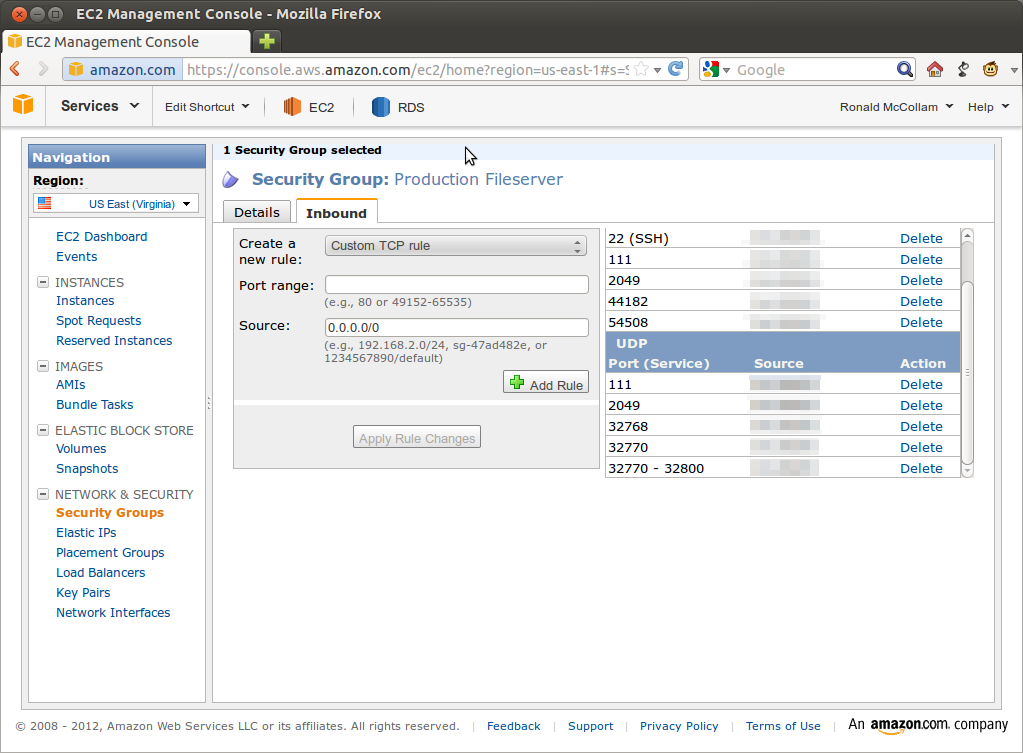This screenshot has width=1023, height=753.
Task: Open the Custom TCP rule type dropdown
Action: tap(455, 245)
